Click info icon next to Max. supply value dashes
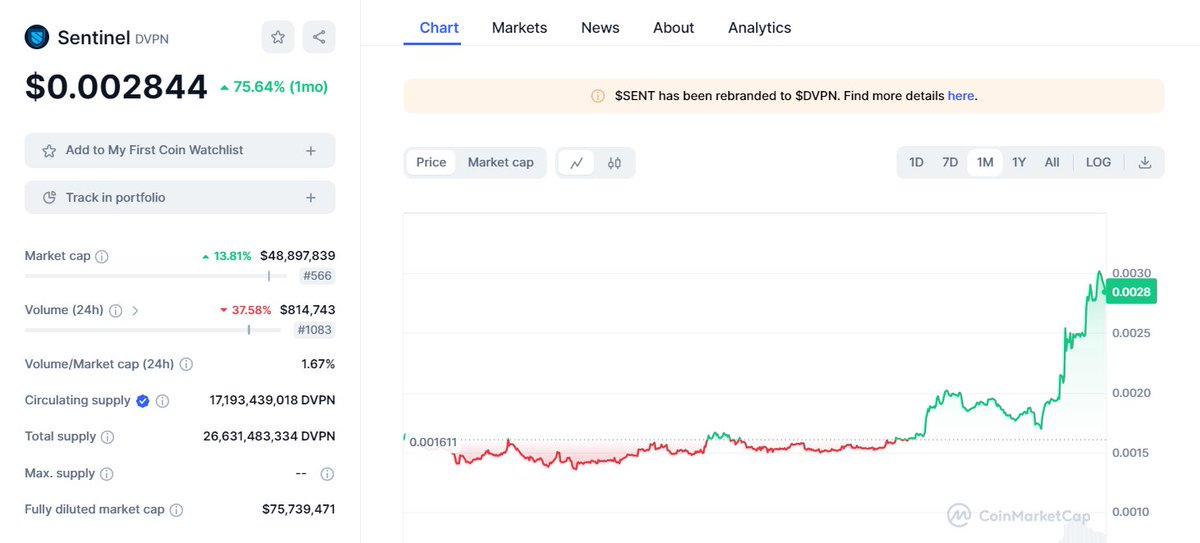Screen dimensions: 1200x543 (327, 473)
